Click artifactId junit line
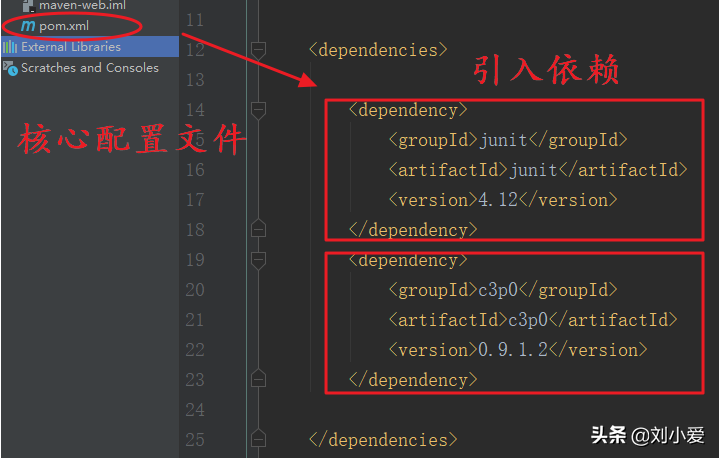Screen dimensions: 719x459 pyautogui.click(x=538, y=170)
